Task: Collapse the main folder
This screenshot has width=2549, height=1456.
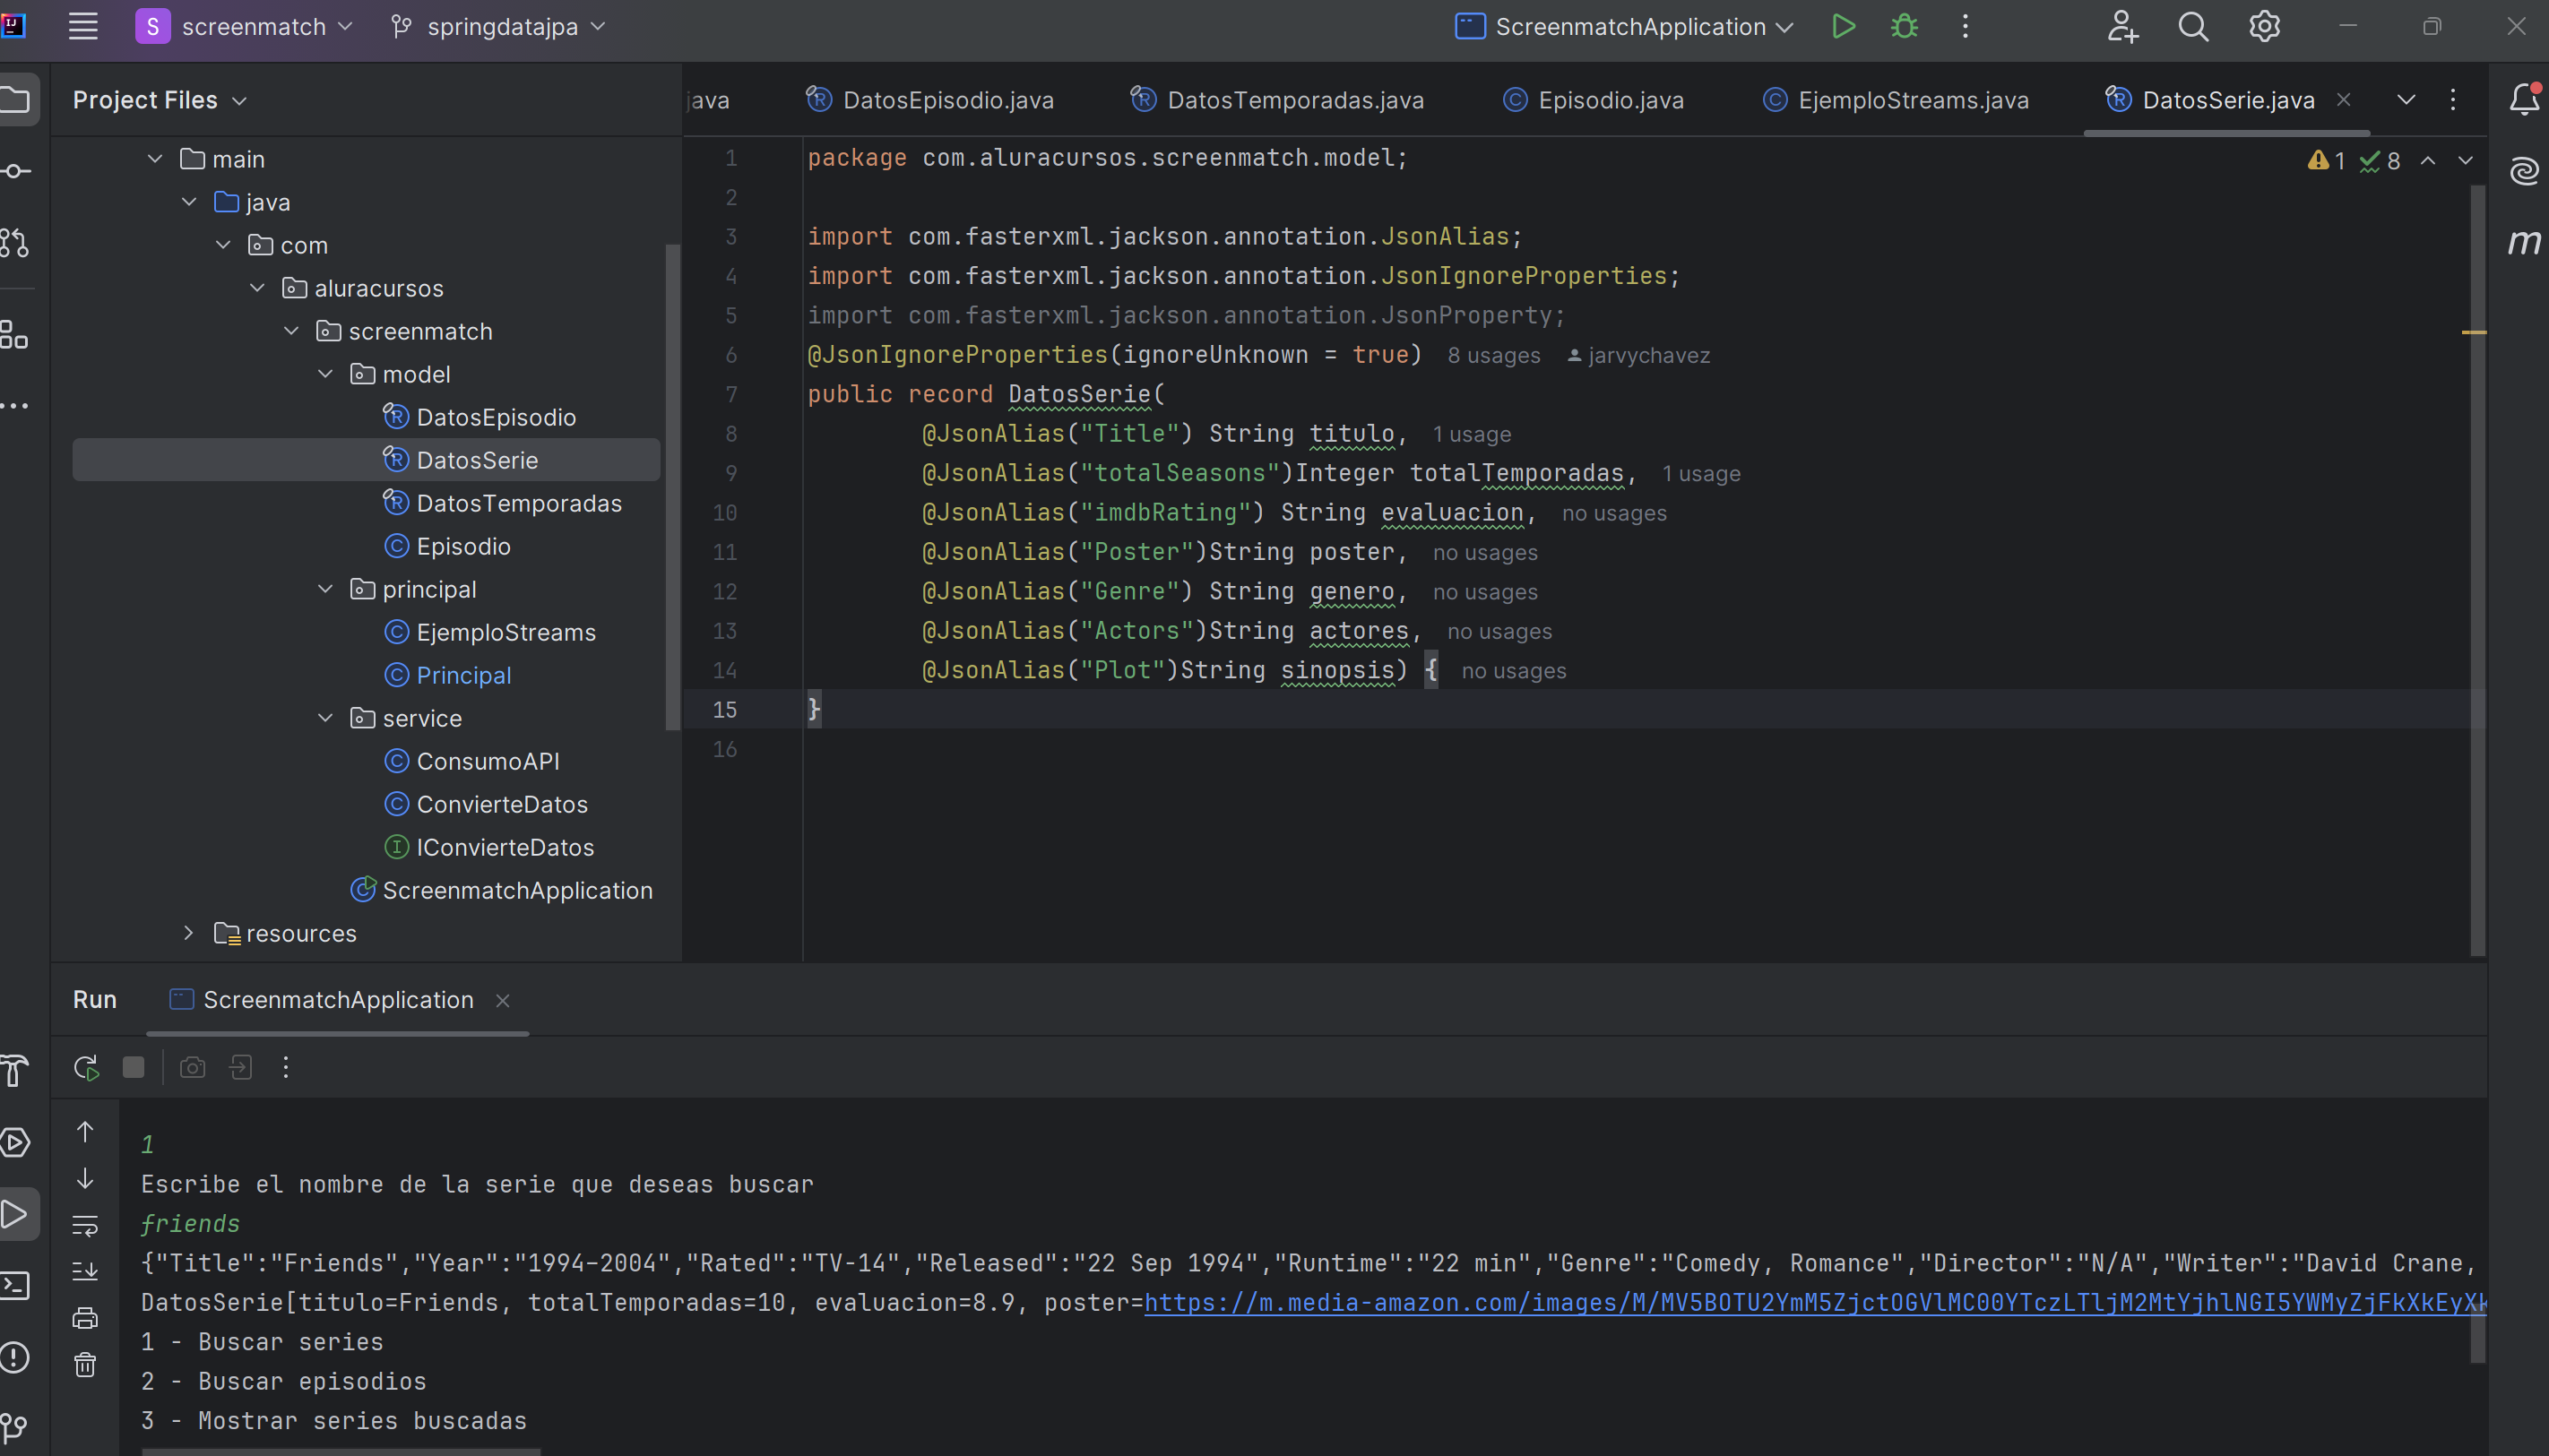Action: [x=155, y=159]
